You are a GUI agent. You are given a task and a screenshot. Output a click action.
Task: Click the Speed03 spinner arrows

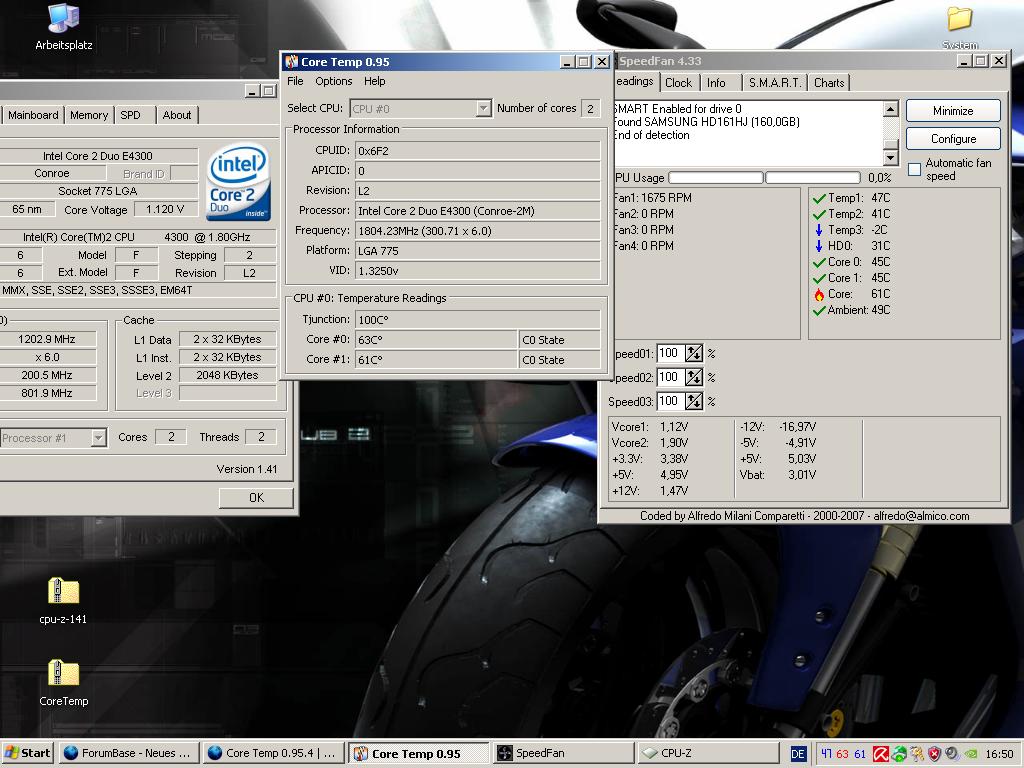coord(694,401)
